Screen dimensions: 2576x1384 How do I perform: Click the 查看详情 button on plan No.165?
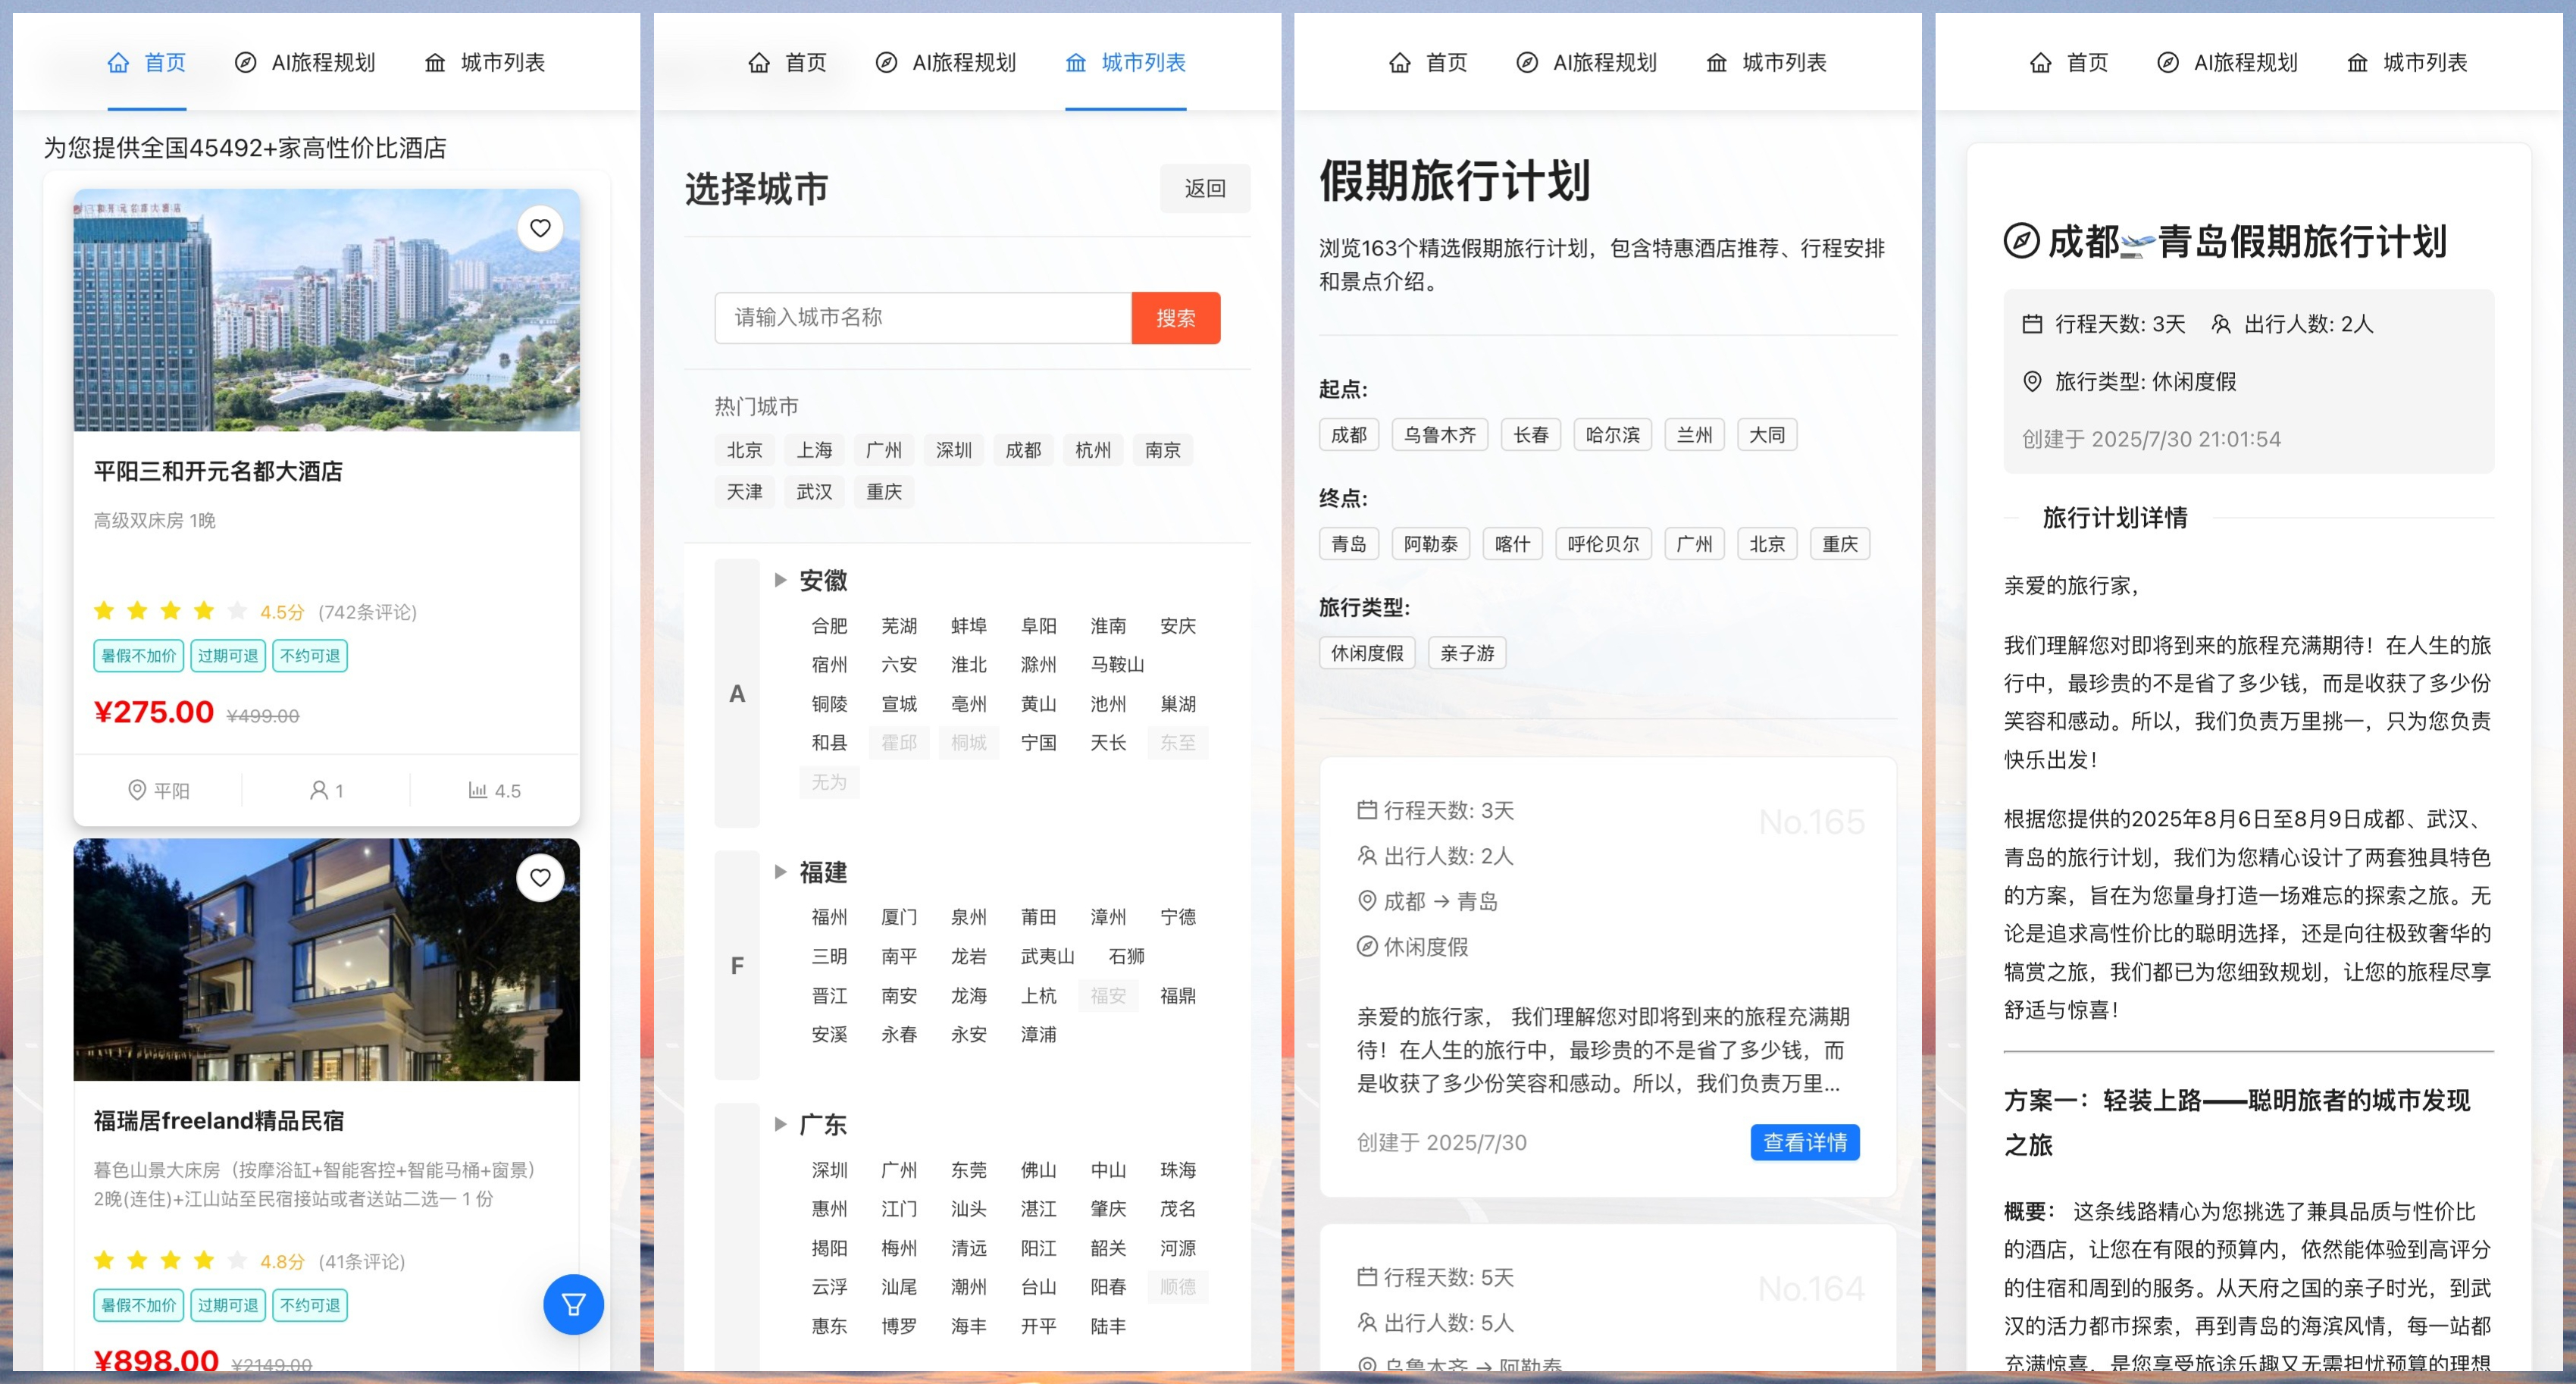[1804, 1142]
